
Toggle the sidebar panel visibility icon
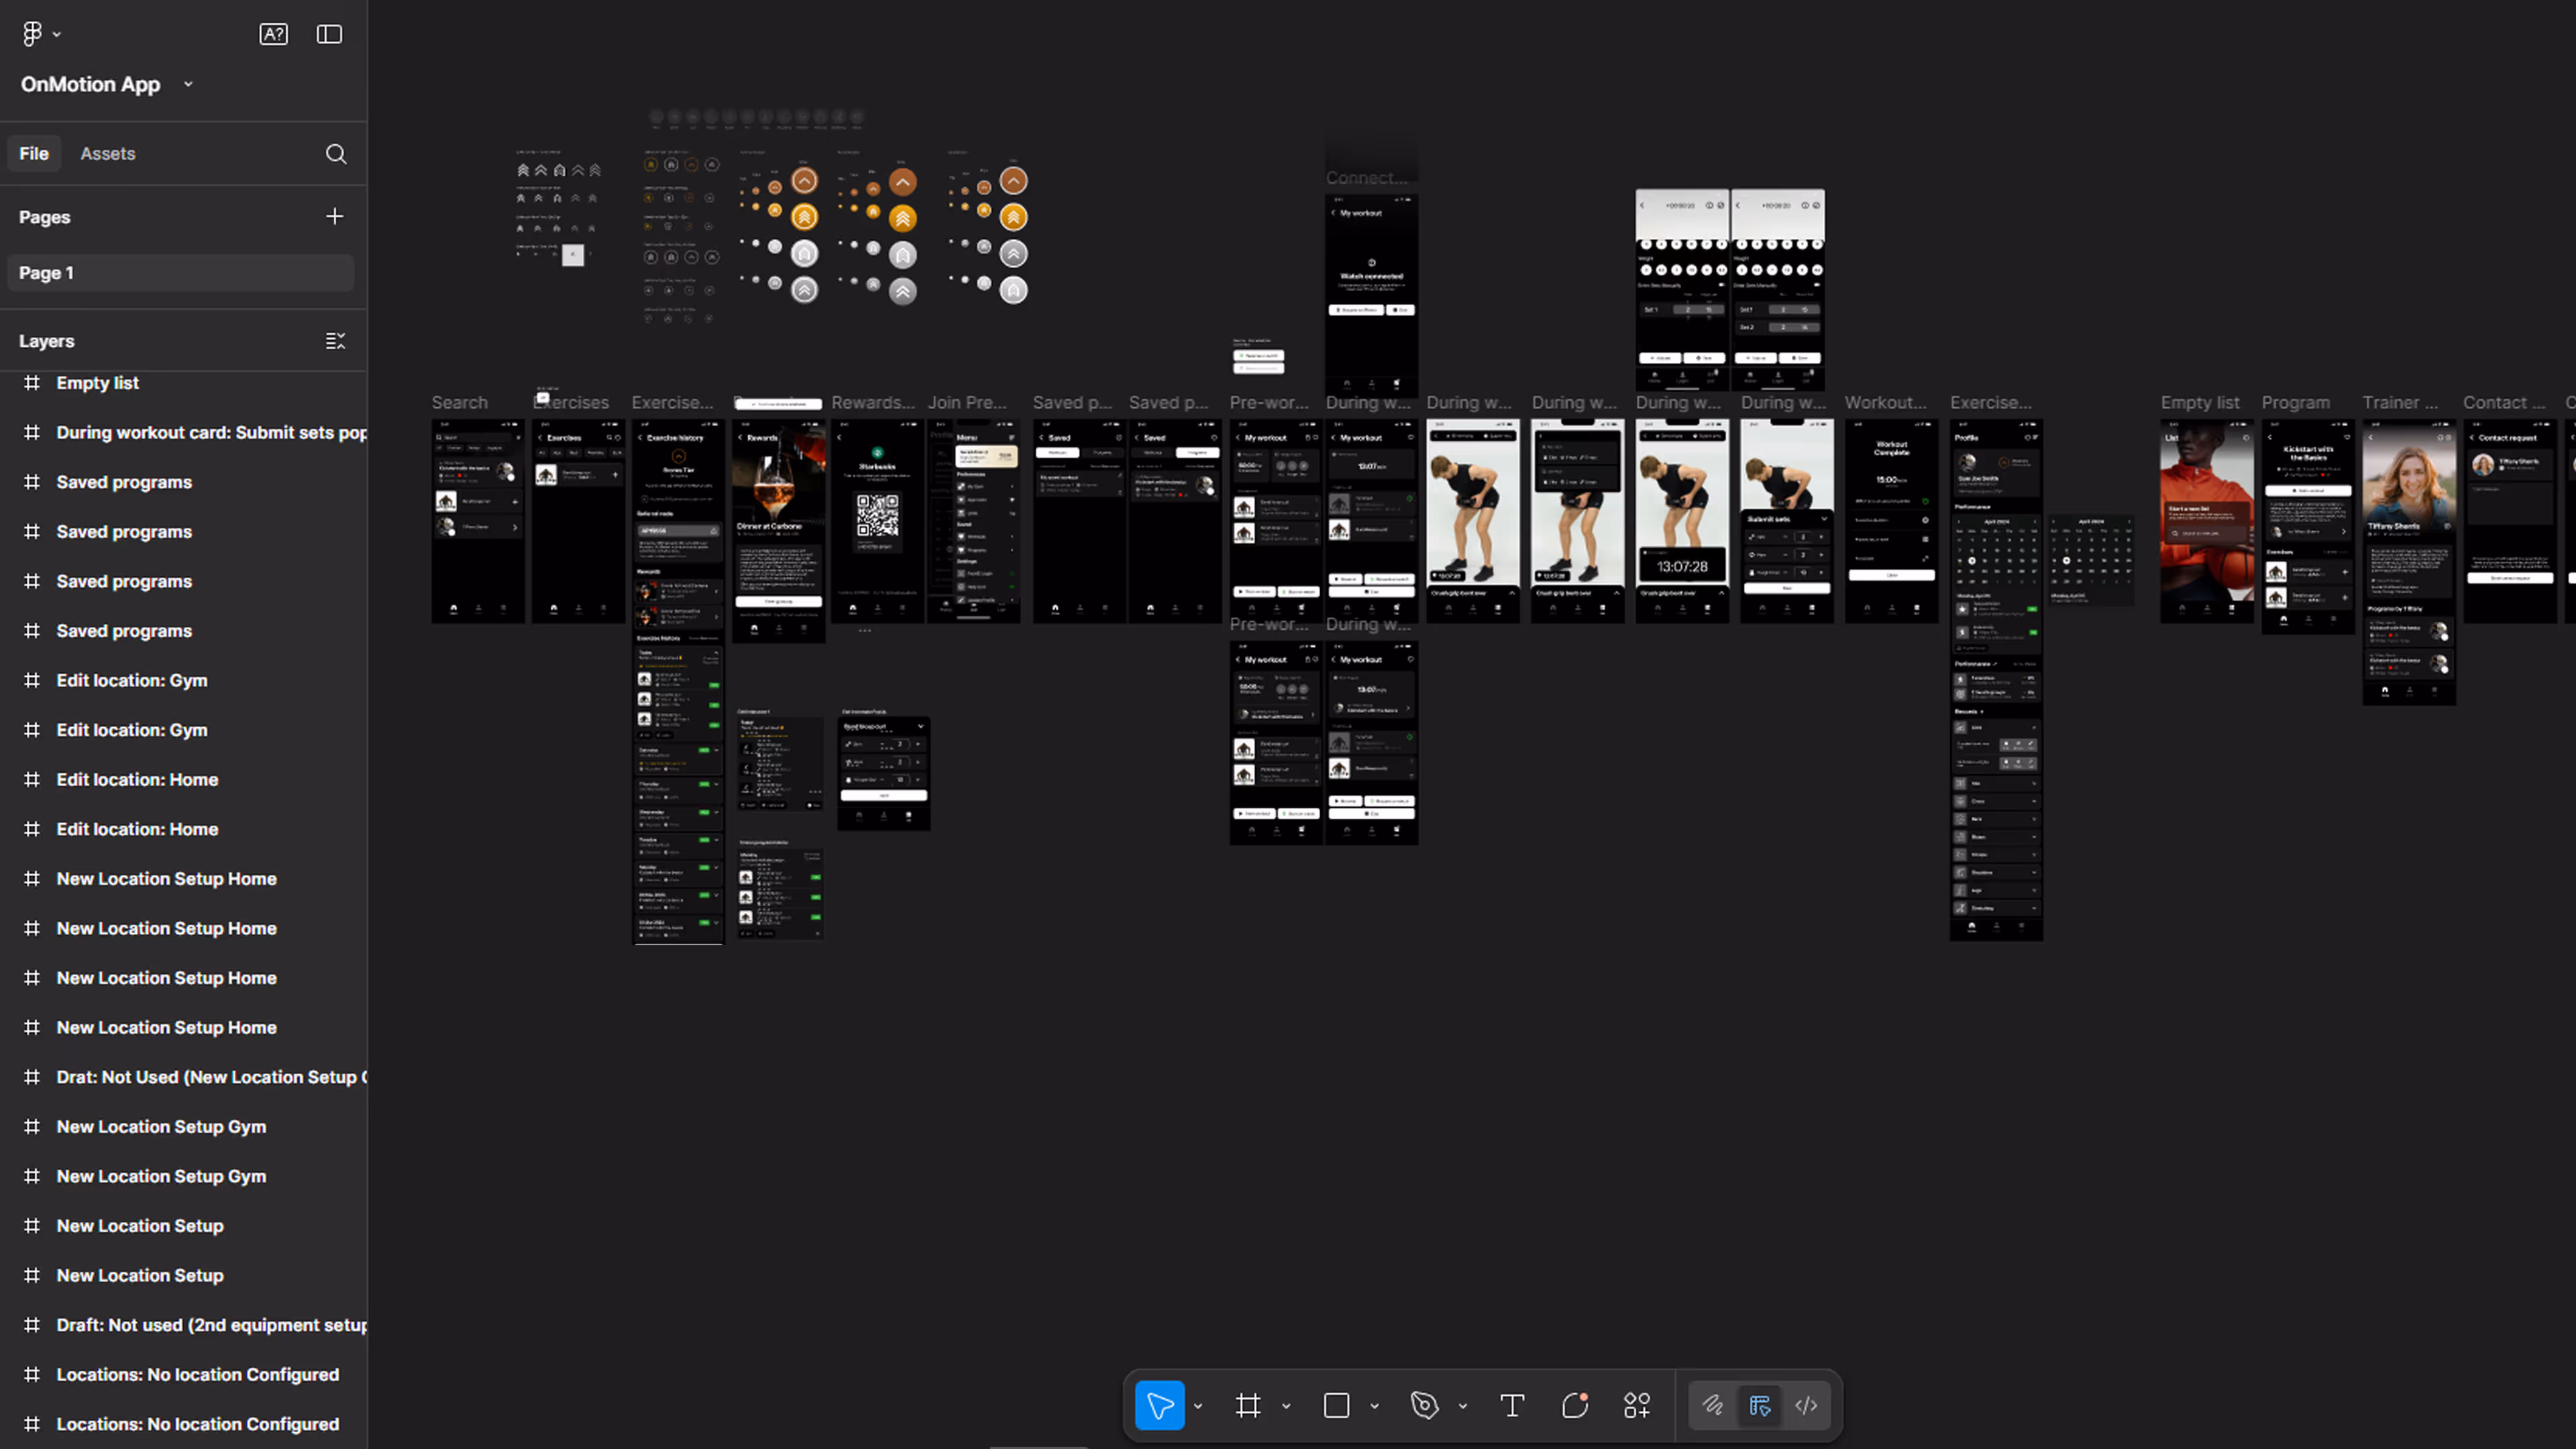pos(329,34)
